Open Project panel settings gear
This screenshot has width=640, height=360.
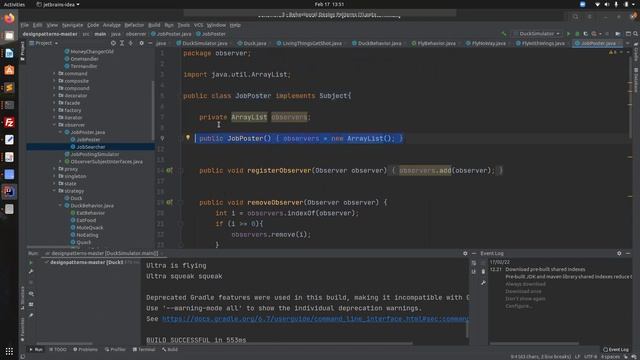pos(141,43)
